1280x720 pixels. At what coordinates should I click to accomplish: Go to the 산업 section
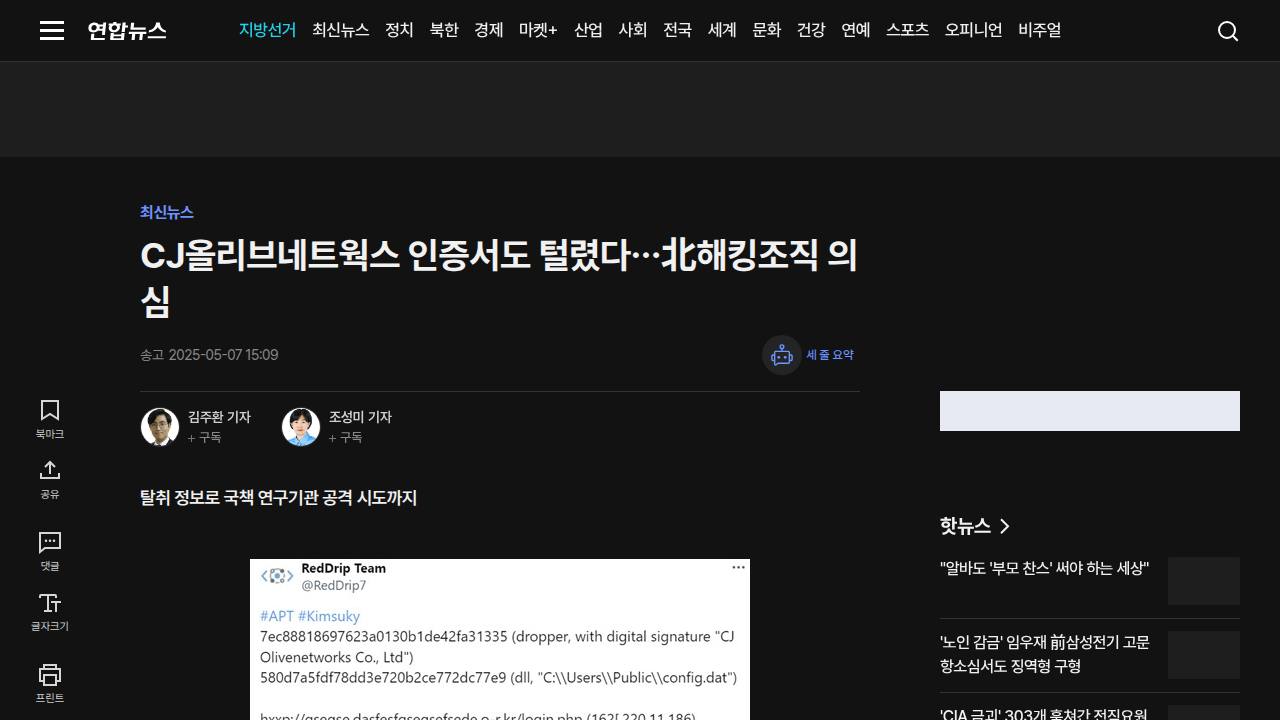point(588,30)
